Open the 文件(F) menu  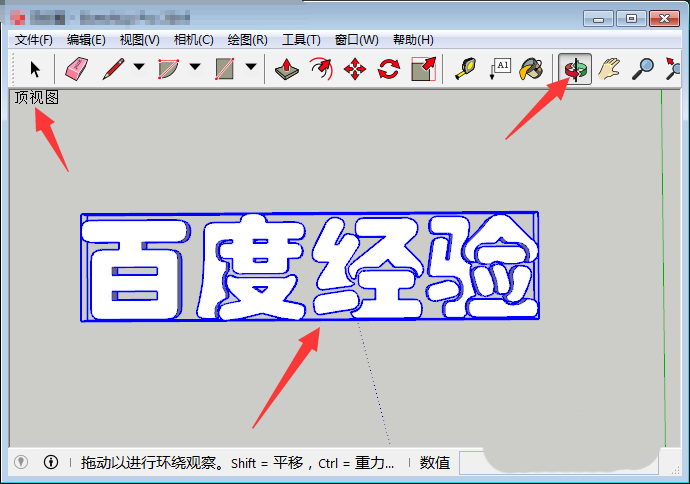(33, 40)
